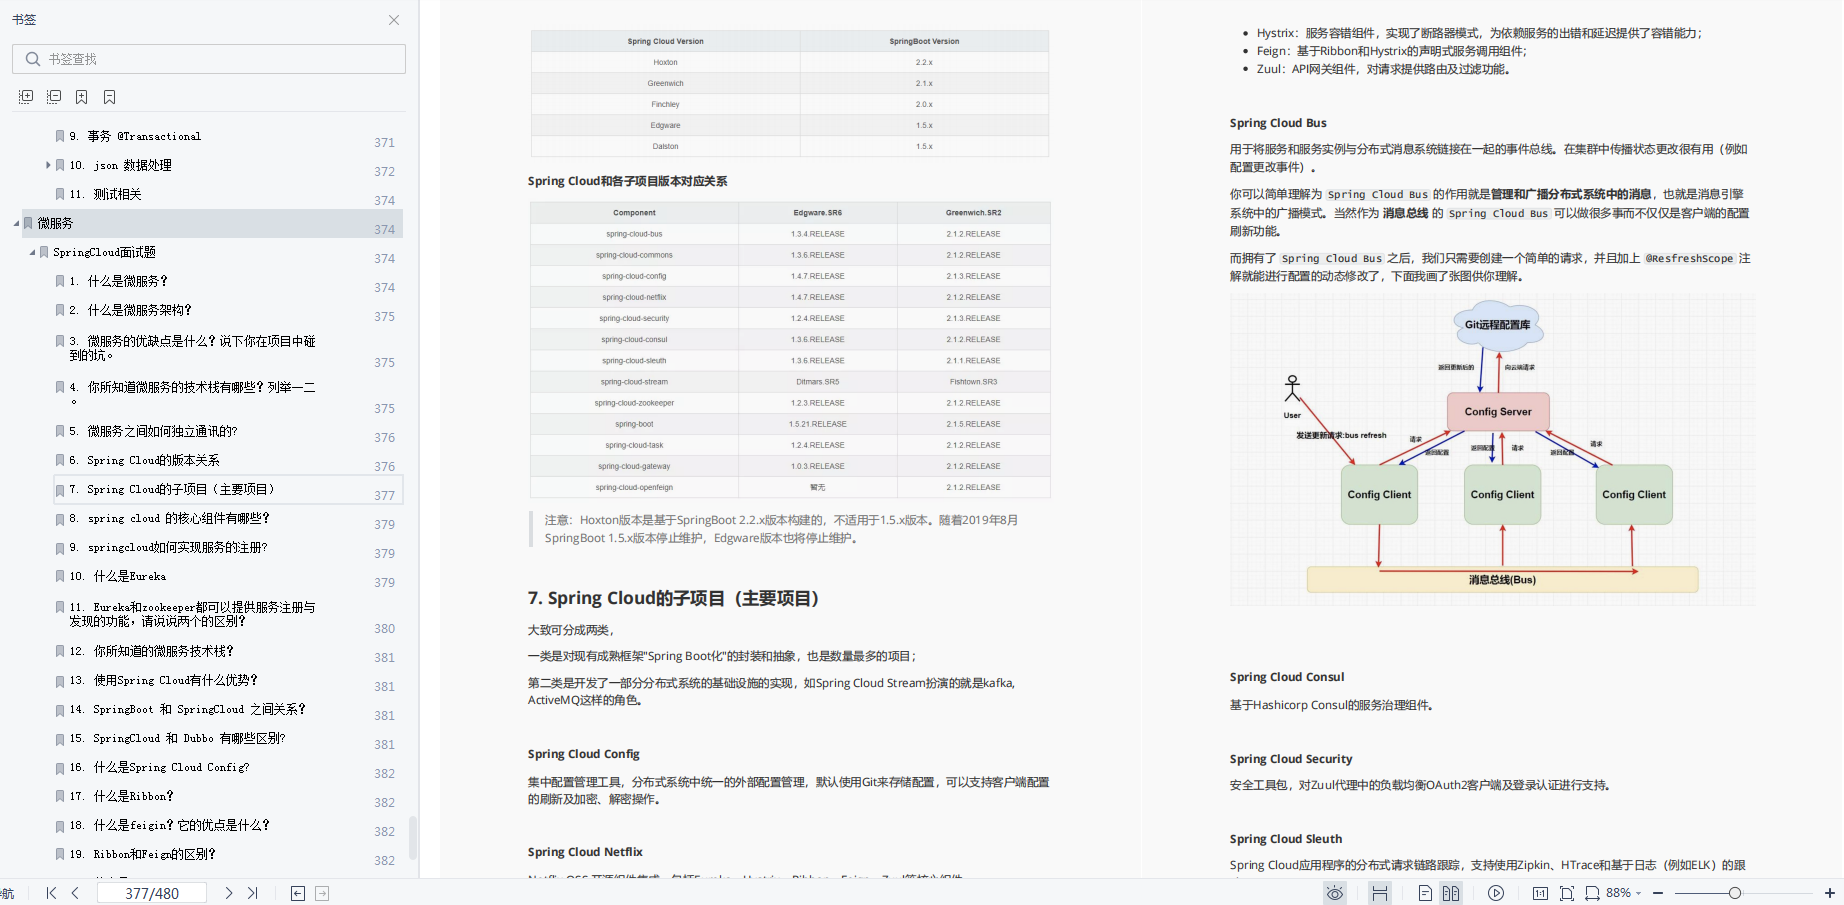1844x905 pixels.
Task: Click the remove bookmark icon beside add bookmark
Action: pyautogui.click(x=110, y=97)
